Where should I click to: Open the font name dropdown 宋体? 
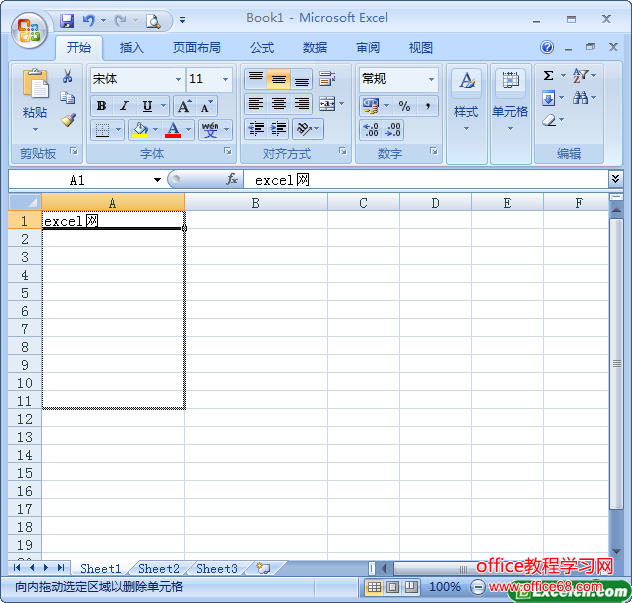pos(178,79)
